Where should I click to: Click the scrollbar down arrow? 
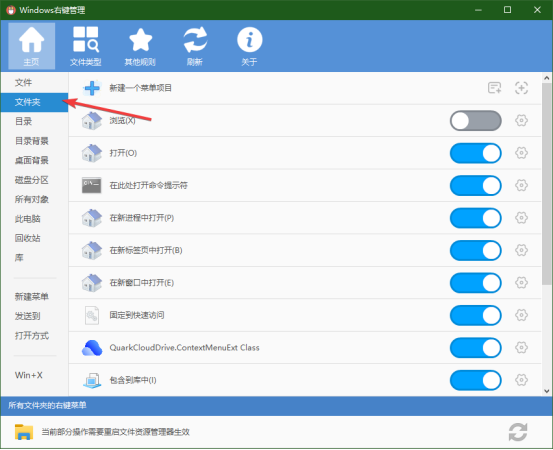click(x=547, y=391)
